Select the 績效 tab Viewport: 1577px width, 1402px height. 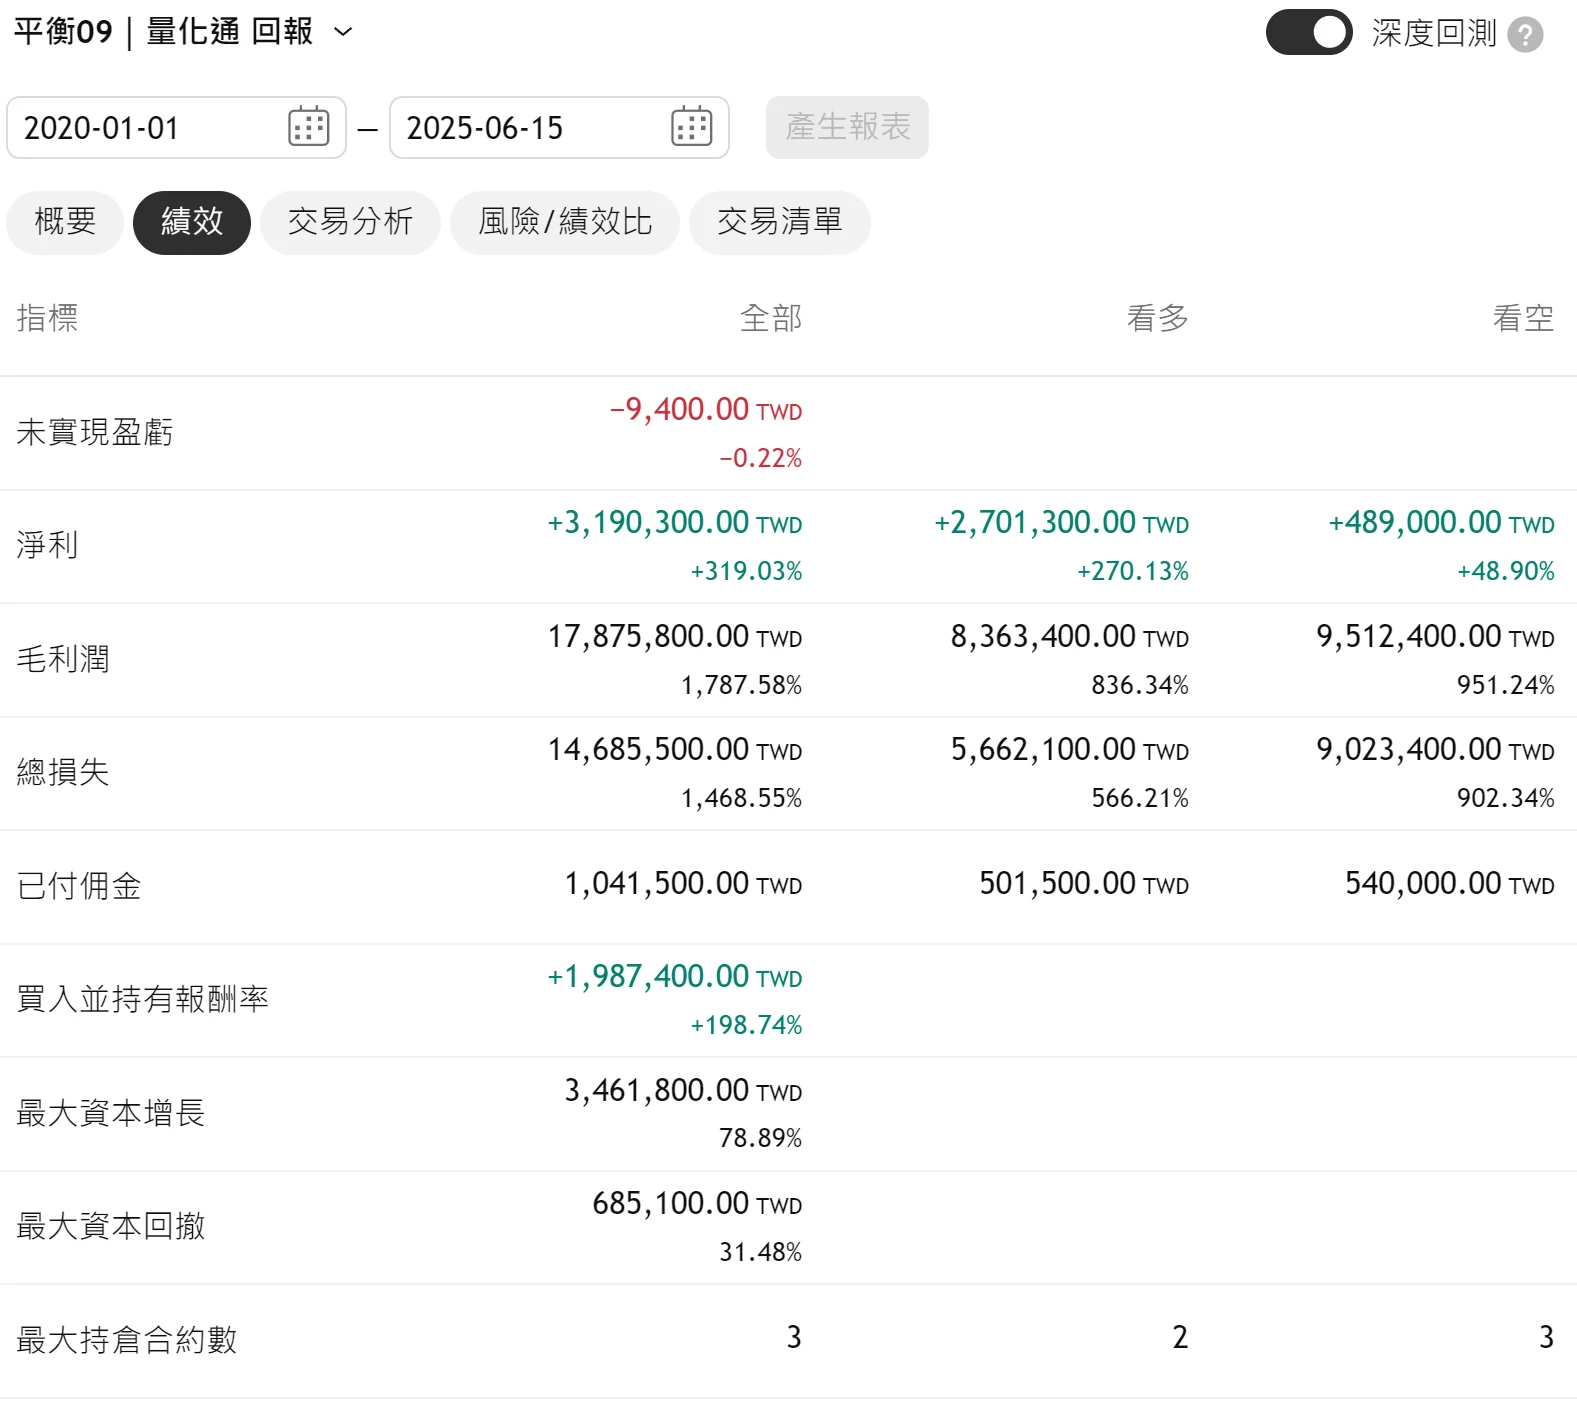pyautogui.click(x=192, y=222)
